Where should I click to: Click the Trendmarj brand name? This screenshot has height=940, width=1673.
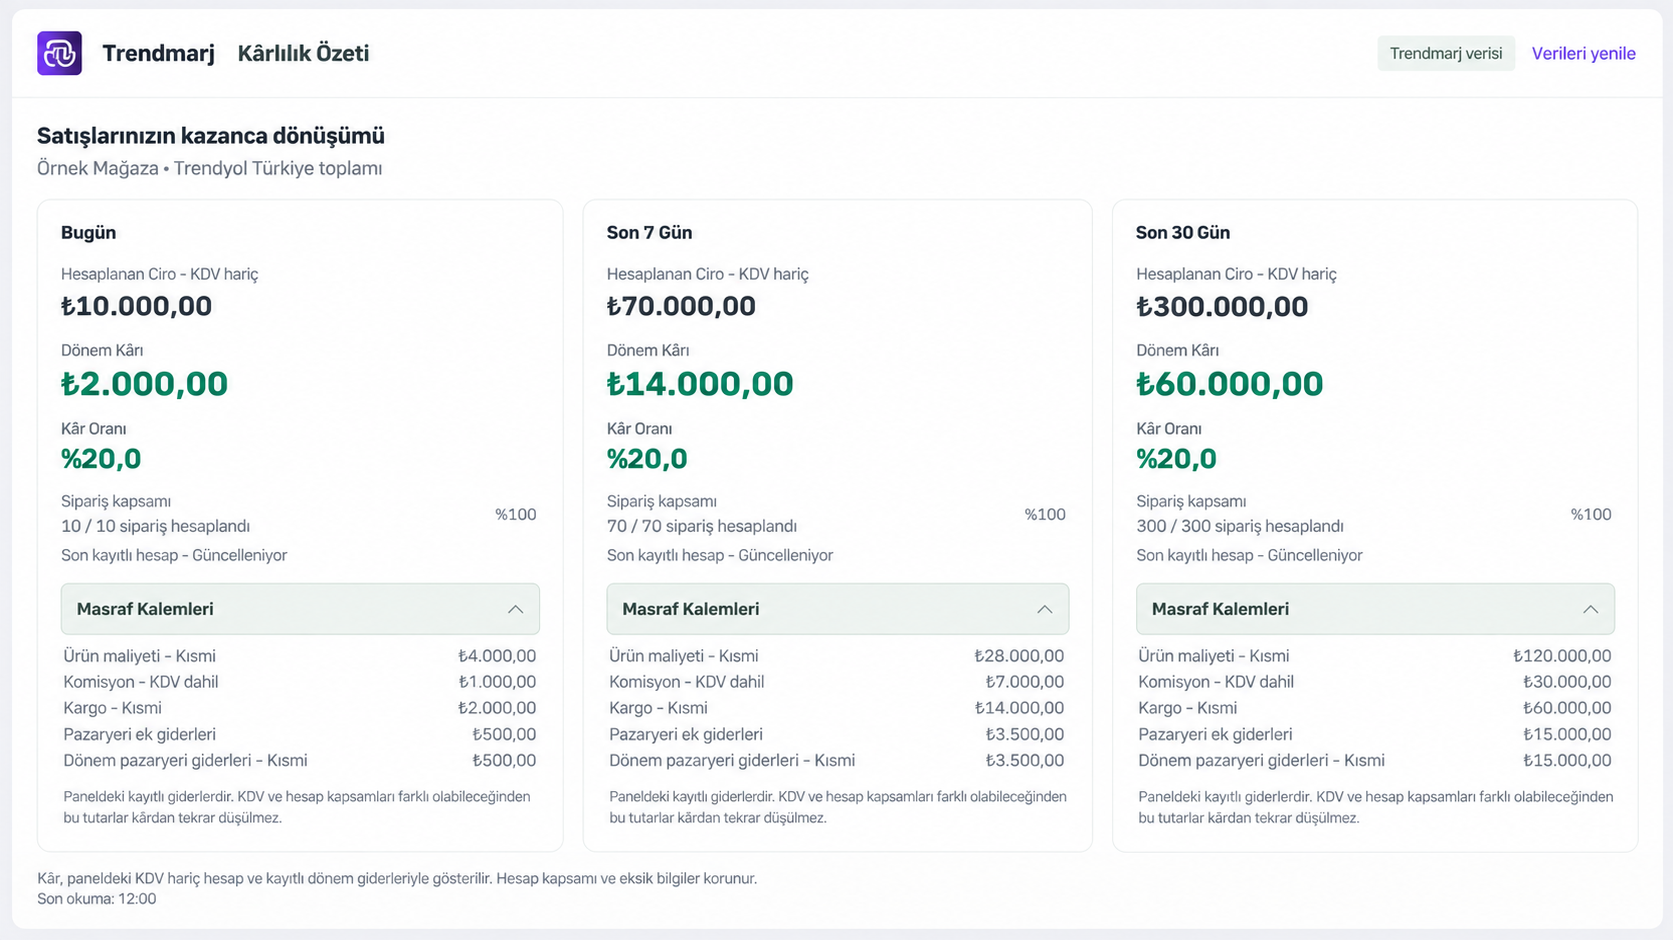(x=158, y=53)
